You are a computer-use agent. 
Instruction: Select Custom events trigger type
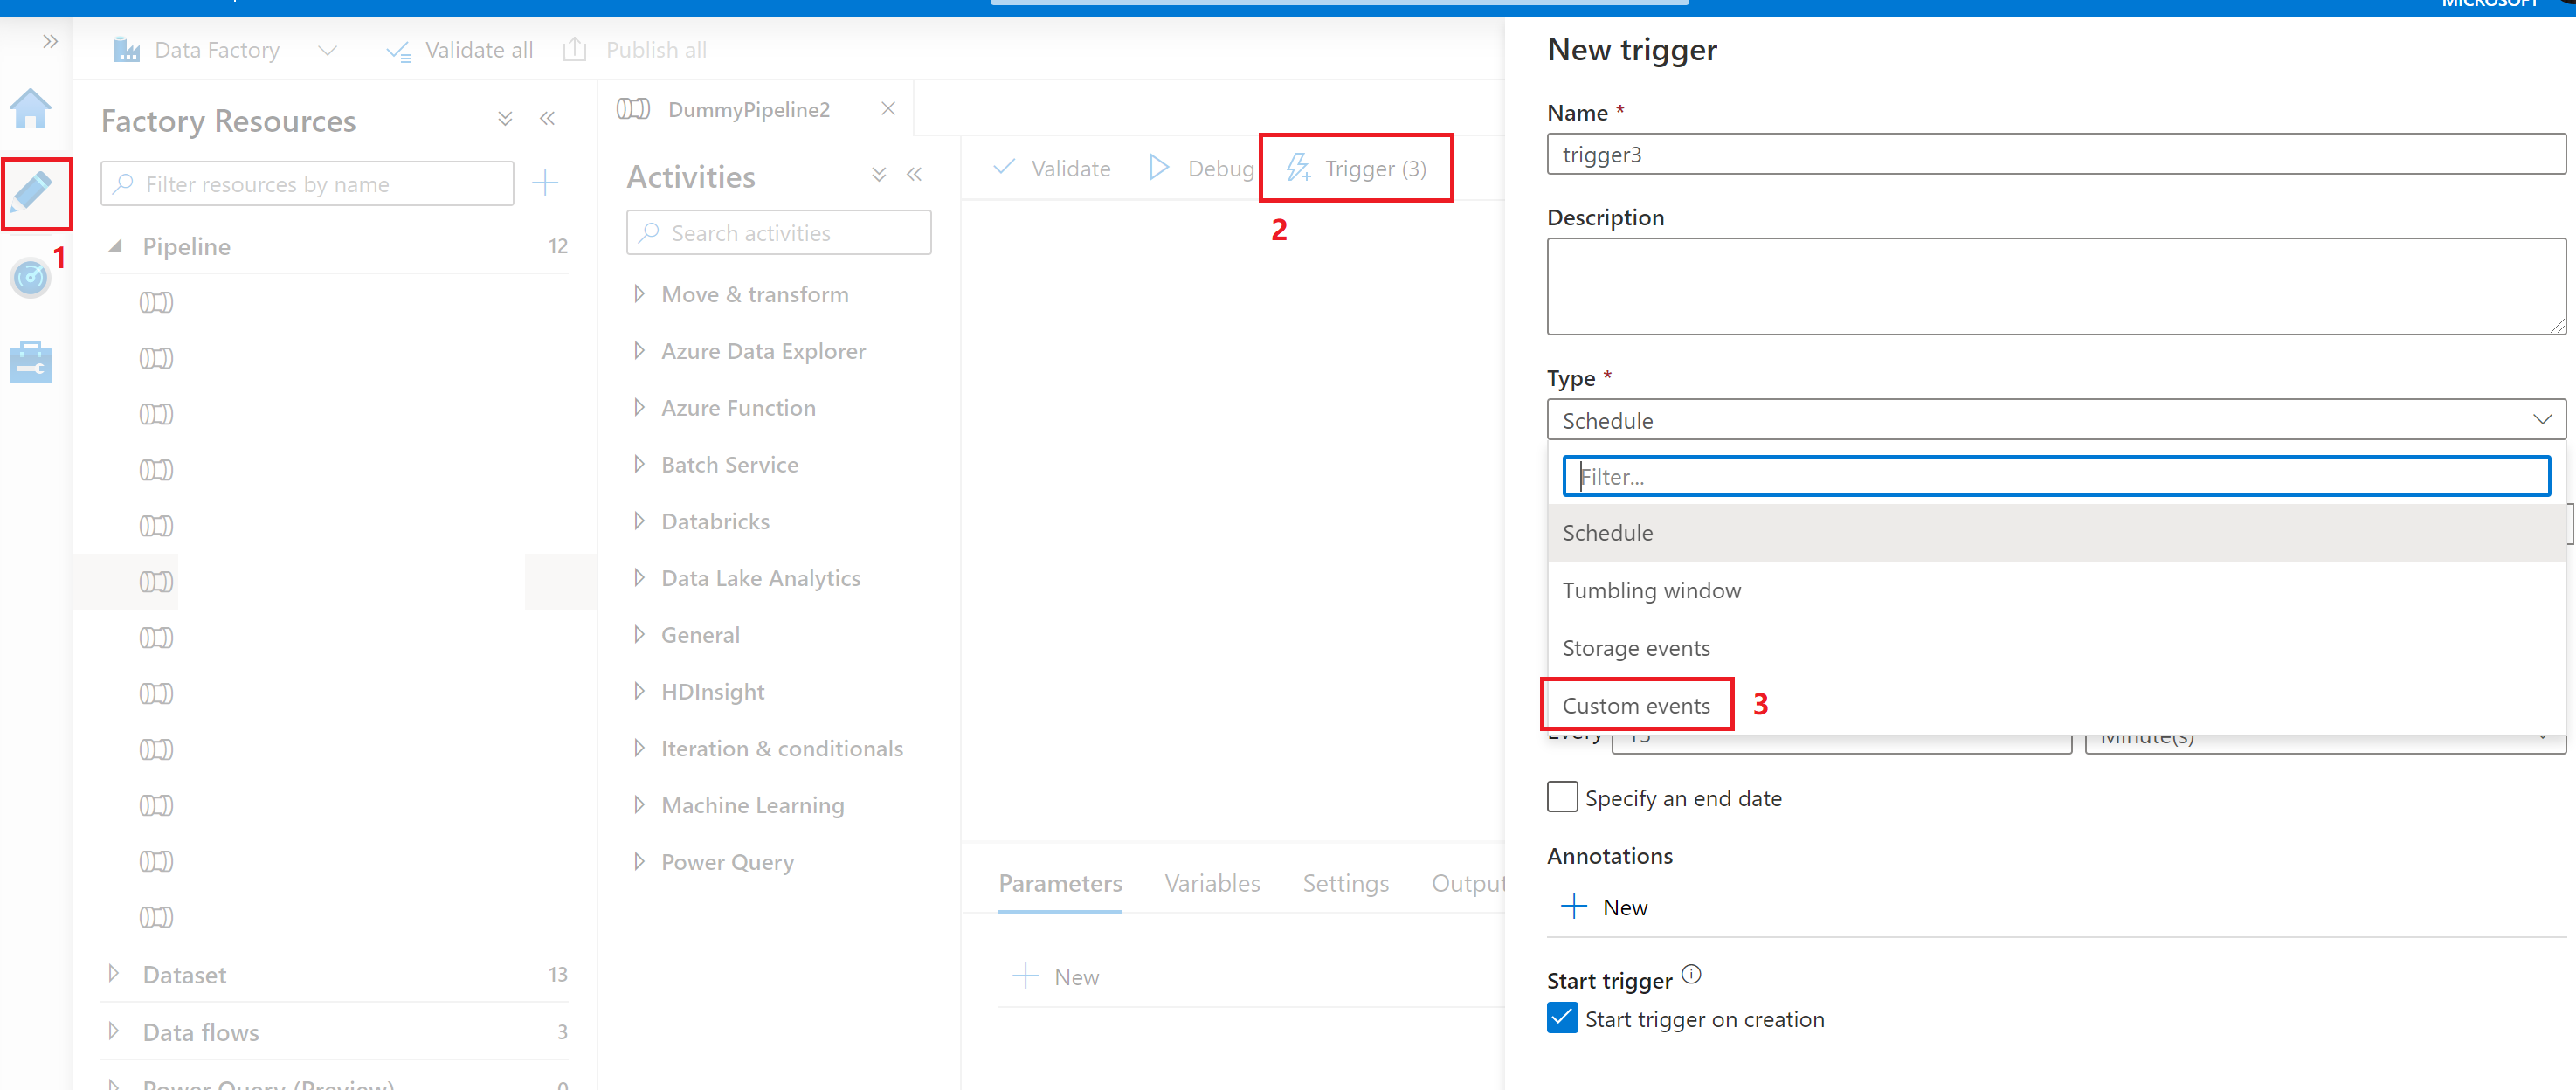1638,704
